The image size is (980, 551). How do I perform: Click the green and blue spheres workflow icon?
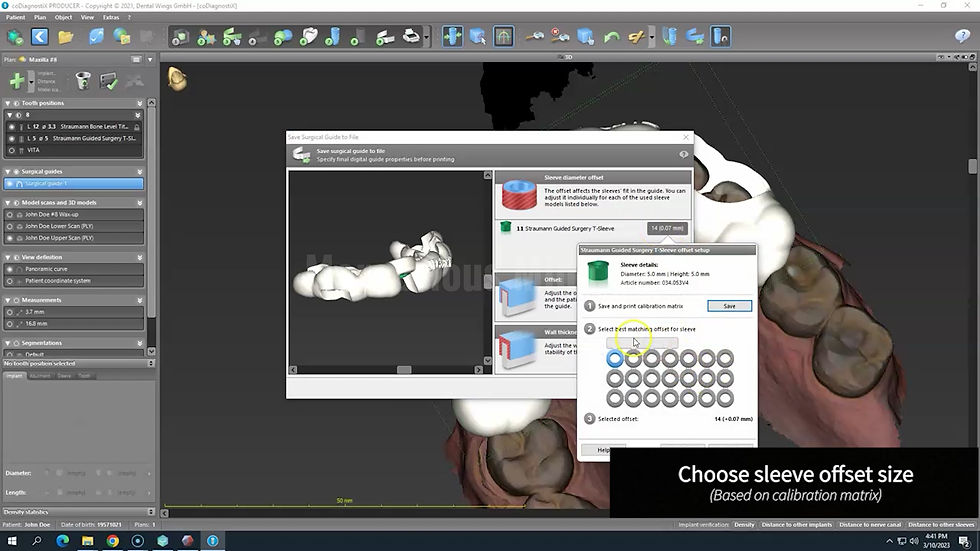point(282,36)
